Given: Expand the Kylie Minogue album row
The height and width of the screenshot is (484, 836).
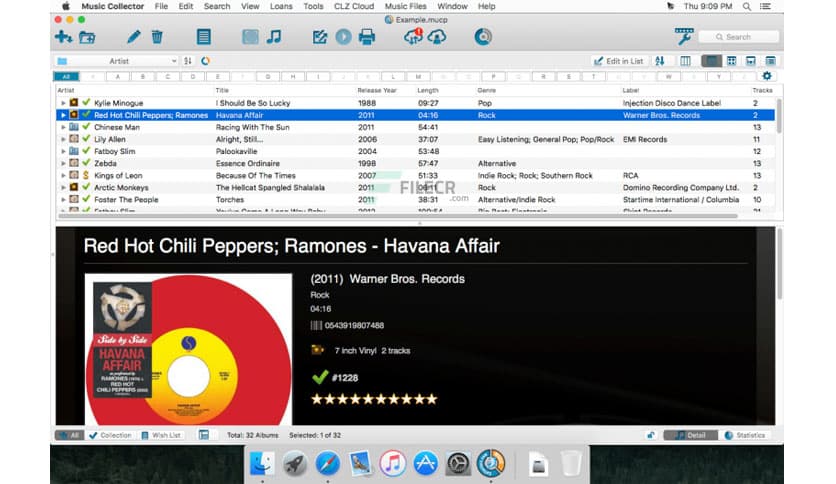Looking at the screenshot, I should [x=63, y=103].
